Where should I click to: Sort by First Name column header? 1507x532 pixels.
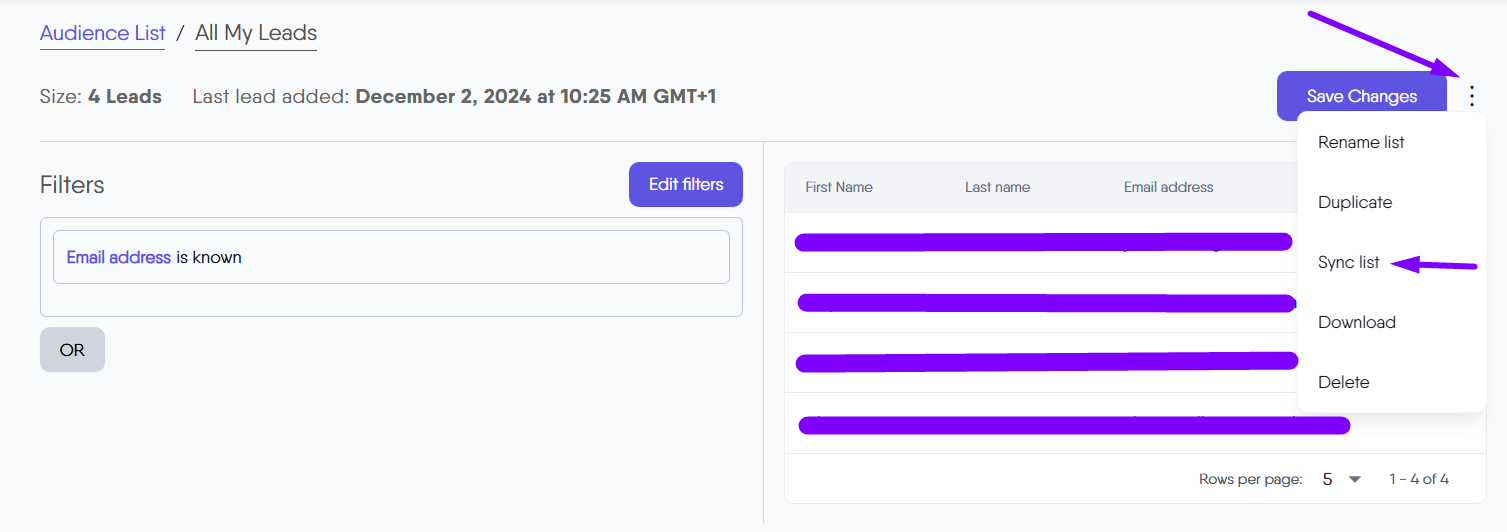838,187
